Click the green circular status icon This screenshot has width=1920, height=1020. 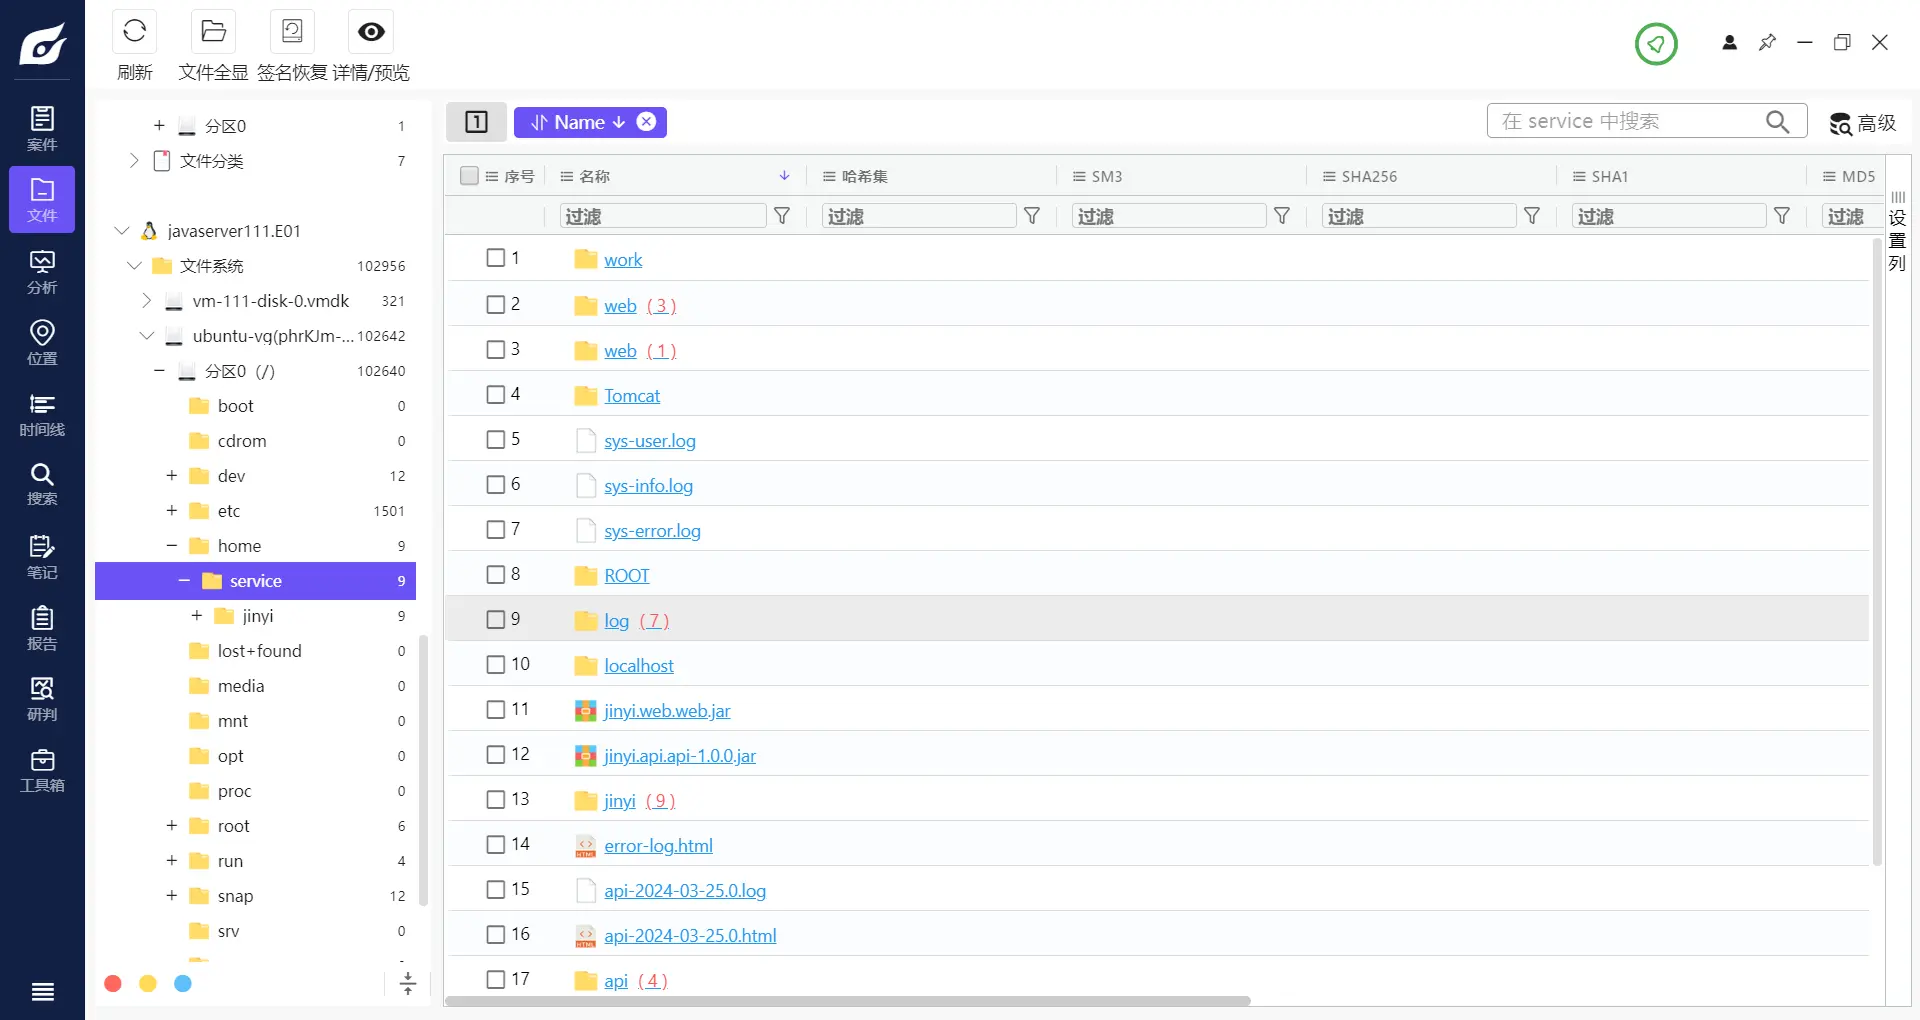click(1656, 44)
